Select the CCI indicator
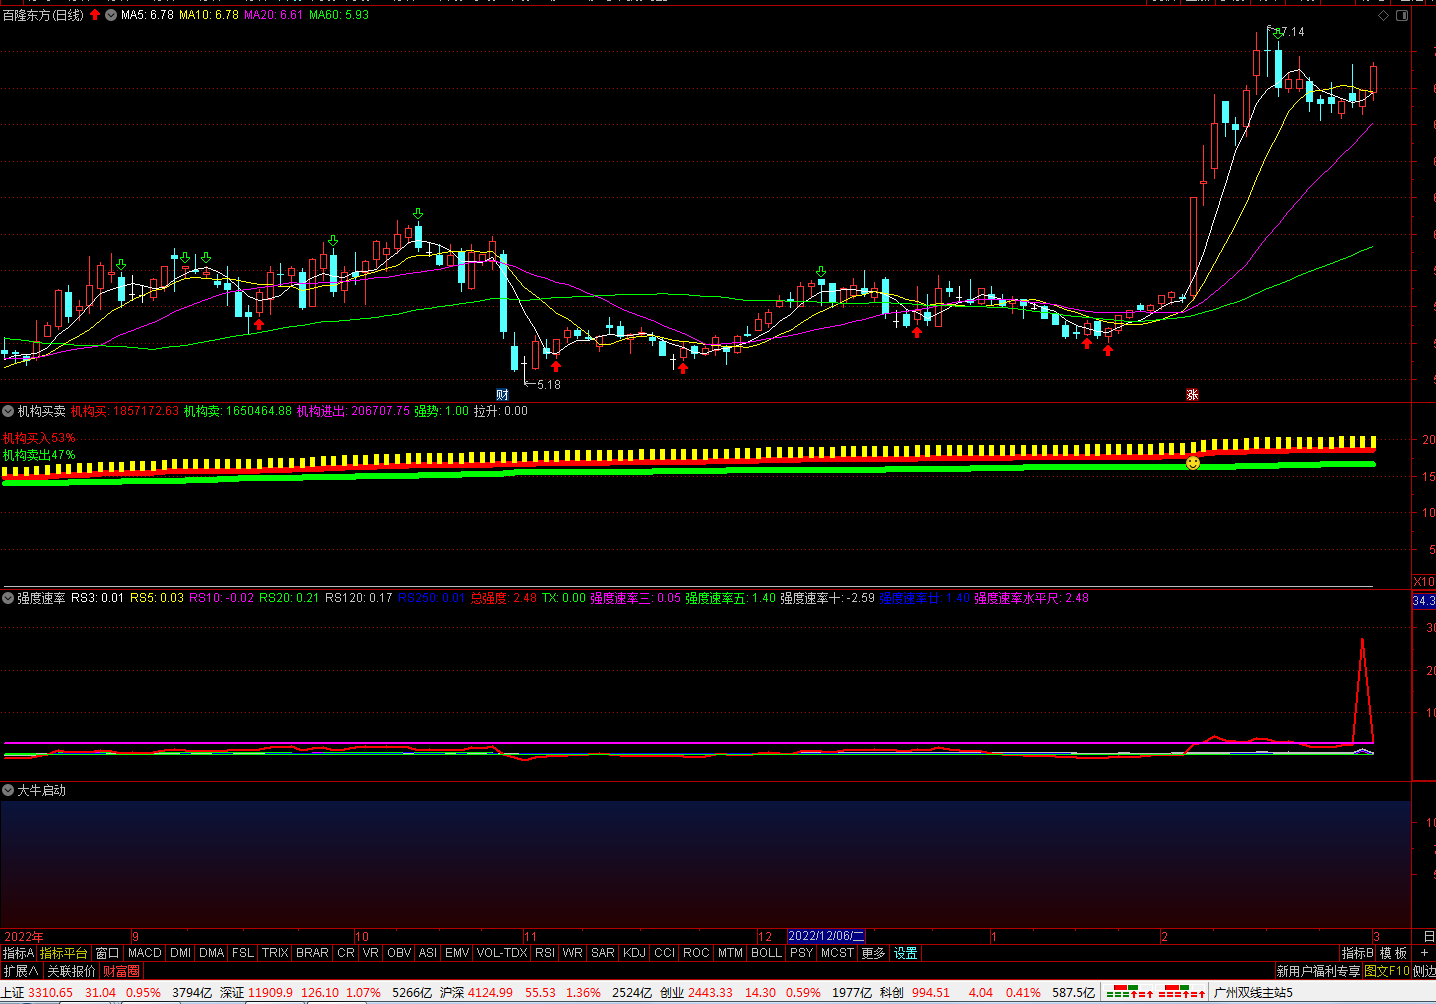1436x1004 pixels. [x=664, y=953]
